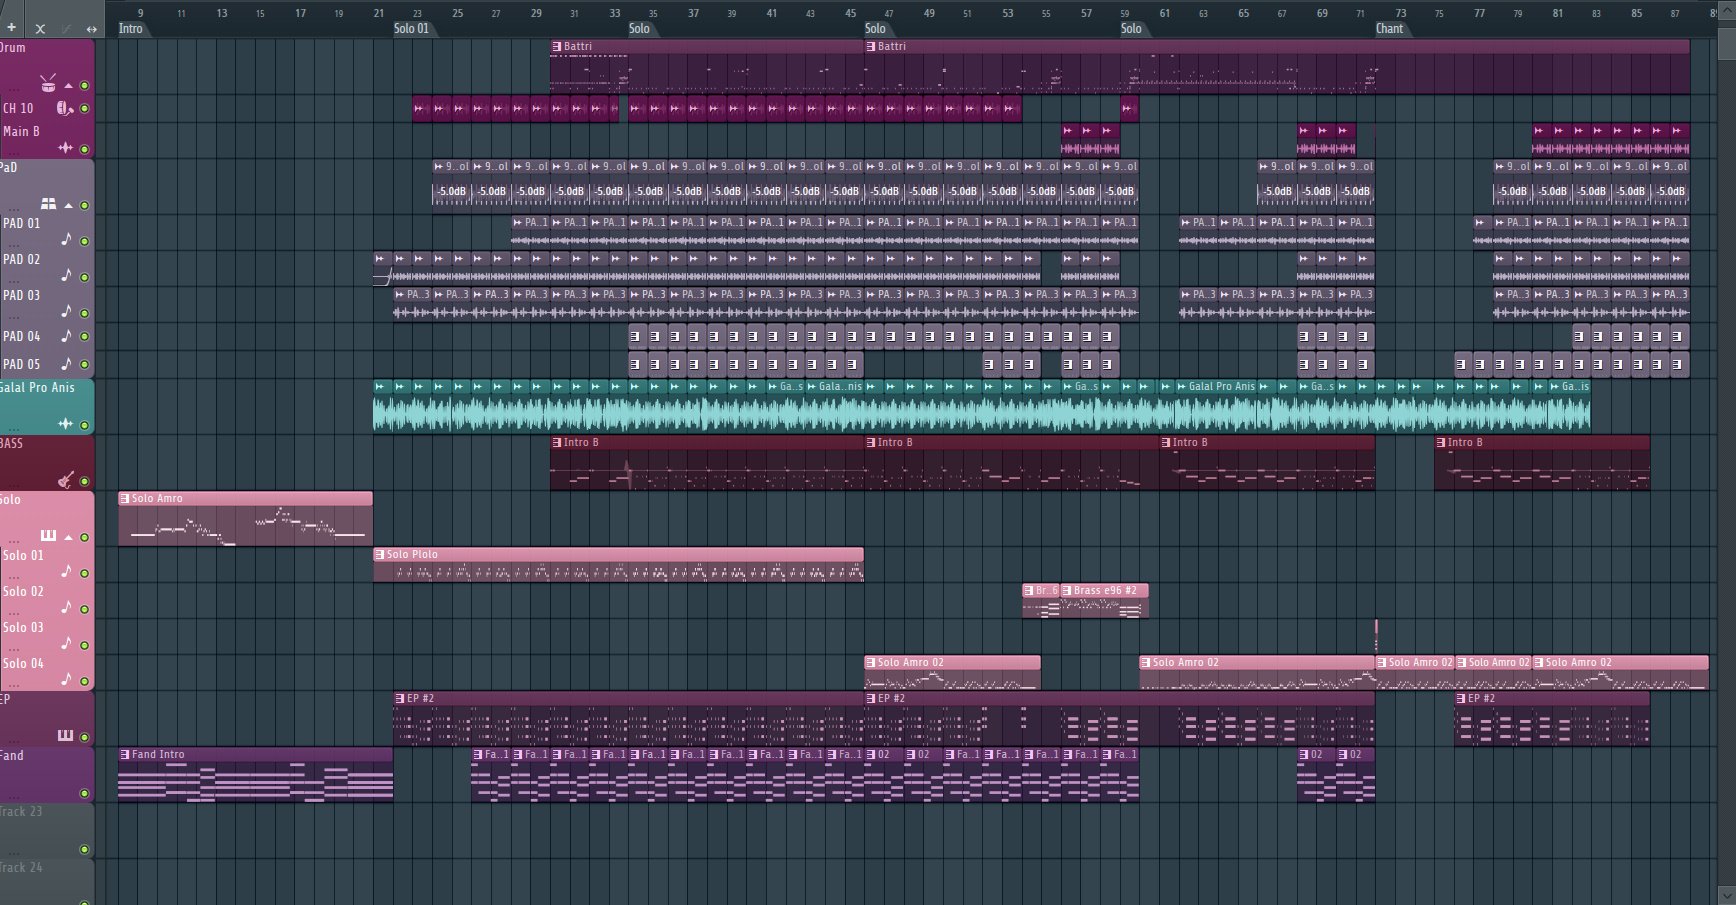1736x905 pixels.
Task: Collapse the Solo track group arrow
Action: (x=68, y=536)
